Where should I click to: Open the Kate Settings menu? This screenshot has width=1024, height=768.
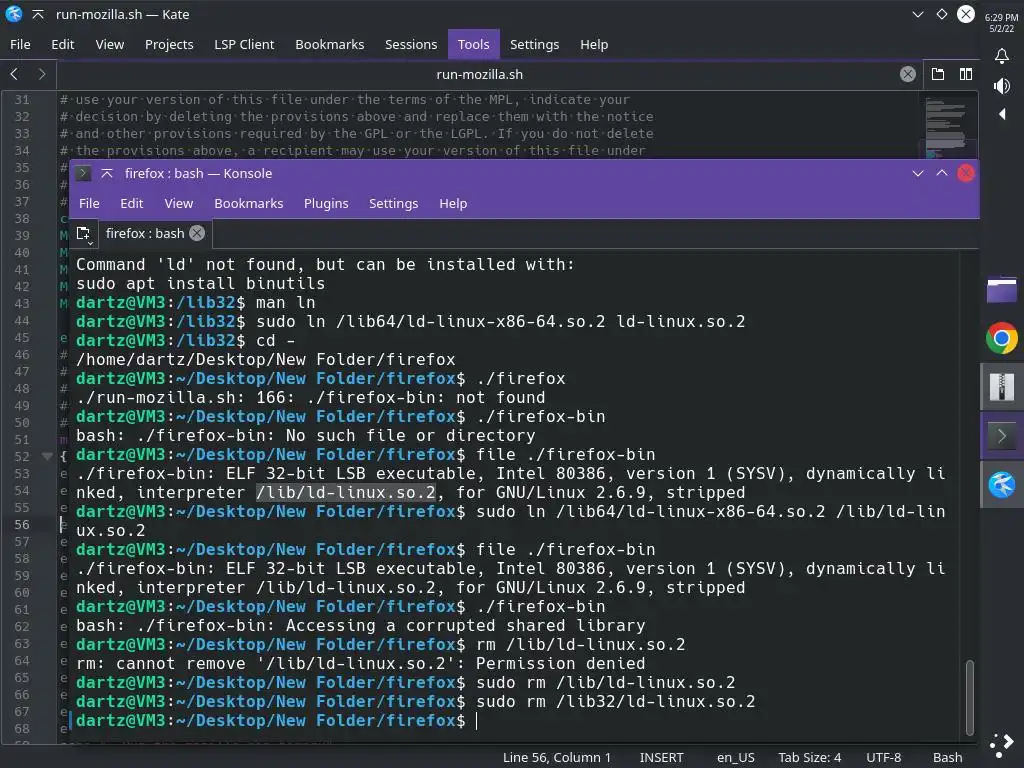pyautogui.click(x=534, y=44)
